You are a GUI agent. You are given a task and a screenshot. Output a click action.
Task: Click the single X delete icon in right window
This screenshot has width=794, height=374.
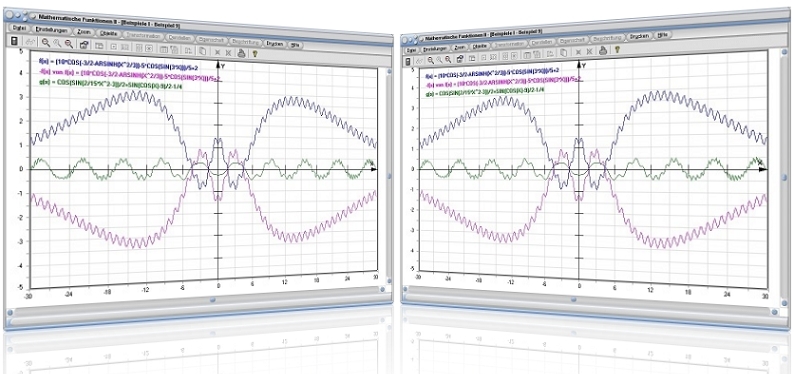pyautogui.click(x=578, y=52)
